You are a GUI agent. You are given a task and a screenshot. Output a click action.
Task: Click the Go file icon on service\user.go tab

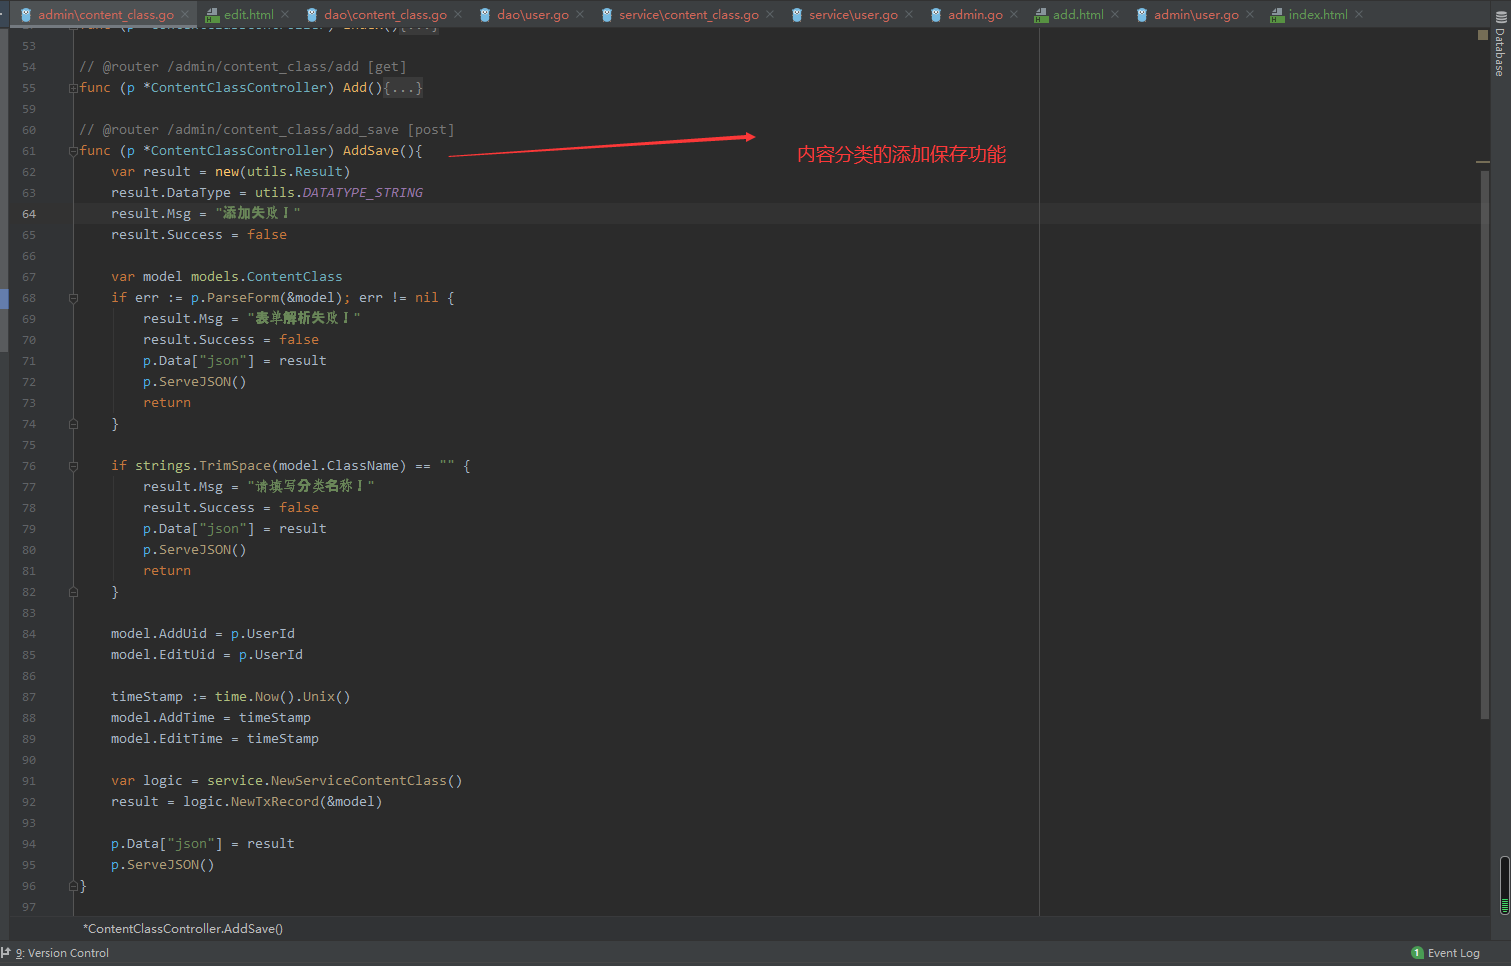tap(797, 15)
